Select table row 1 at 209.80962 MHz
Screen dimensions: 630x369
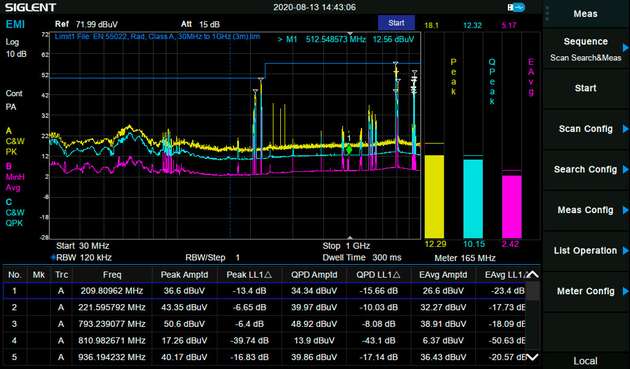pos(265,291)
